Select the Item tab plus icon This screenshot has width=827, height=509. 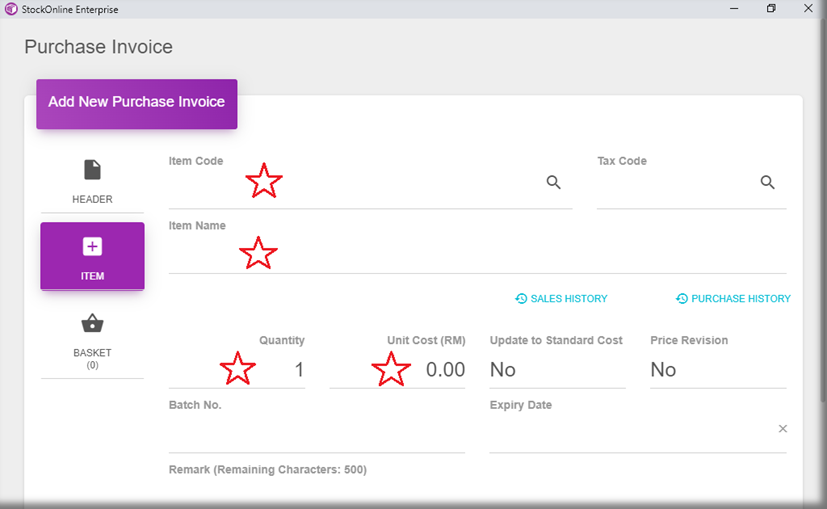point(92,247)
